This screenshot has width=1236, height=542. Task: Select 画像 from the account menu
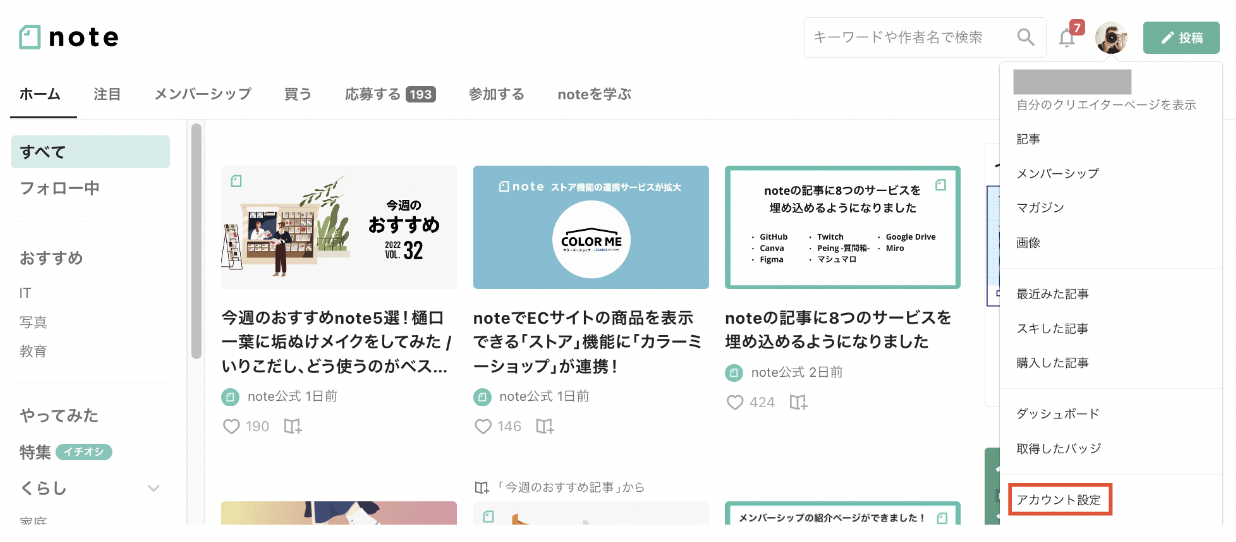click(1029, 243)
